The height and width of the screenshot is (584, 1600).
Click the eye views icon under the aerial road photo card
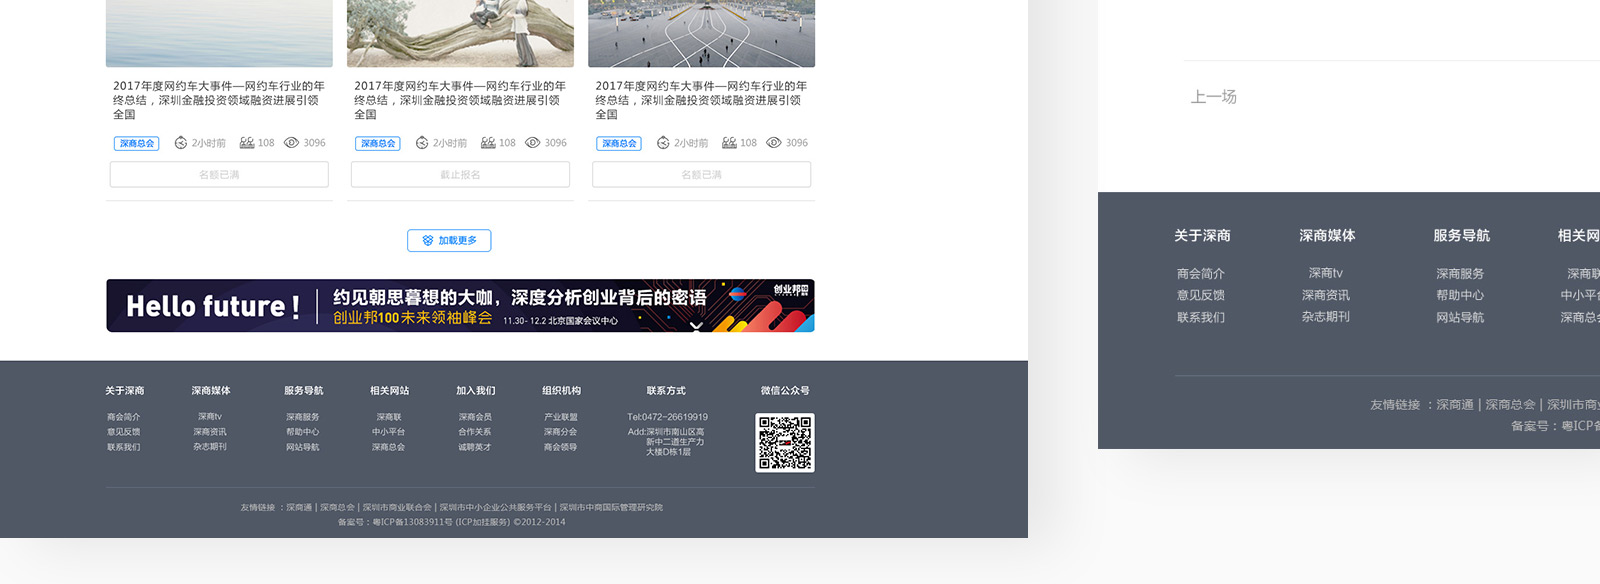(774, 143)
